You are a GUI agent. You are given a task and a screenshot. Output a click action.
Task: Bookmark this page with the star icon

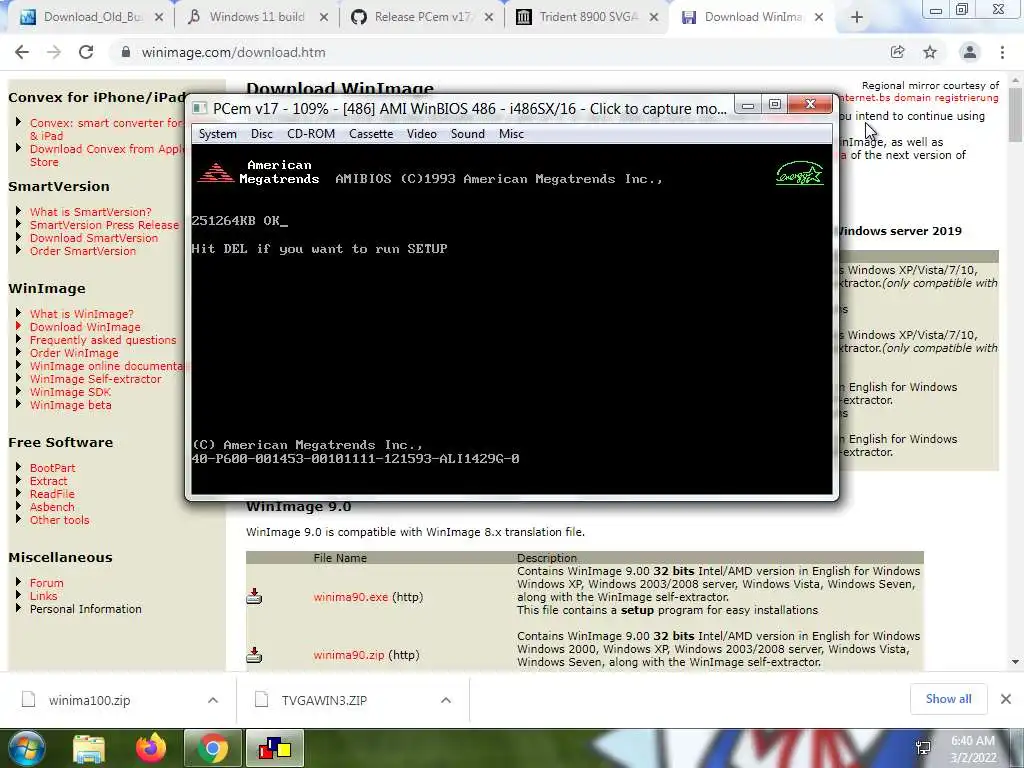point(930,52)
